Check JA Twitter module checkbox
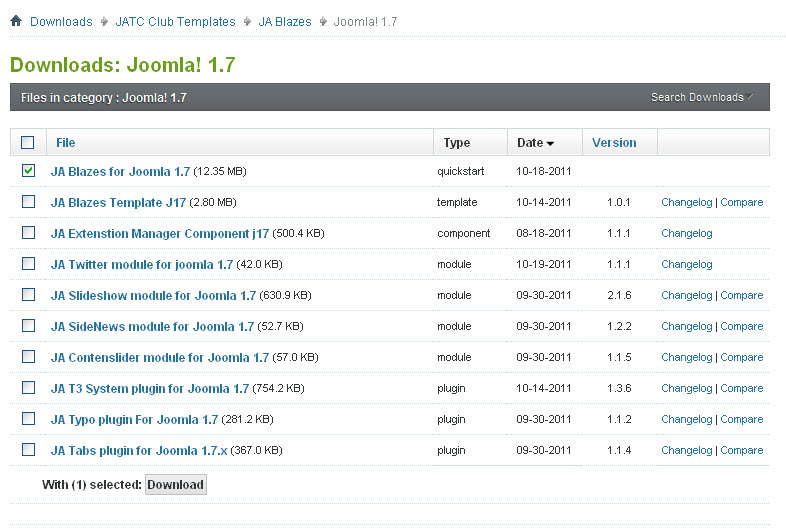786x528 pixels. [29, 264]
